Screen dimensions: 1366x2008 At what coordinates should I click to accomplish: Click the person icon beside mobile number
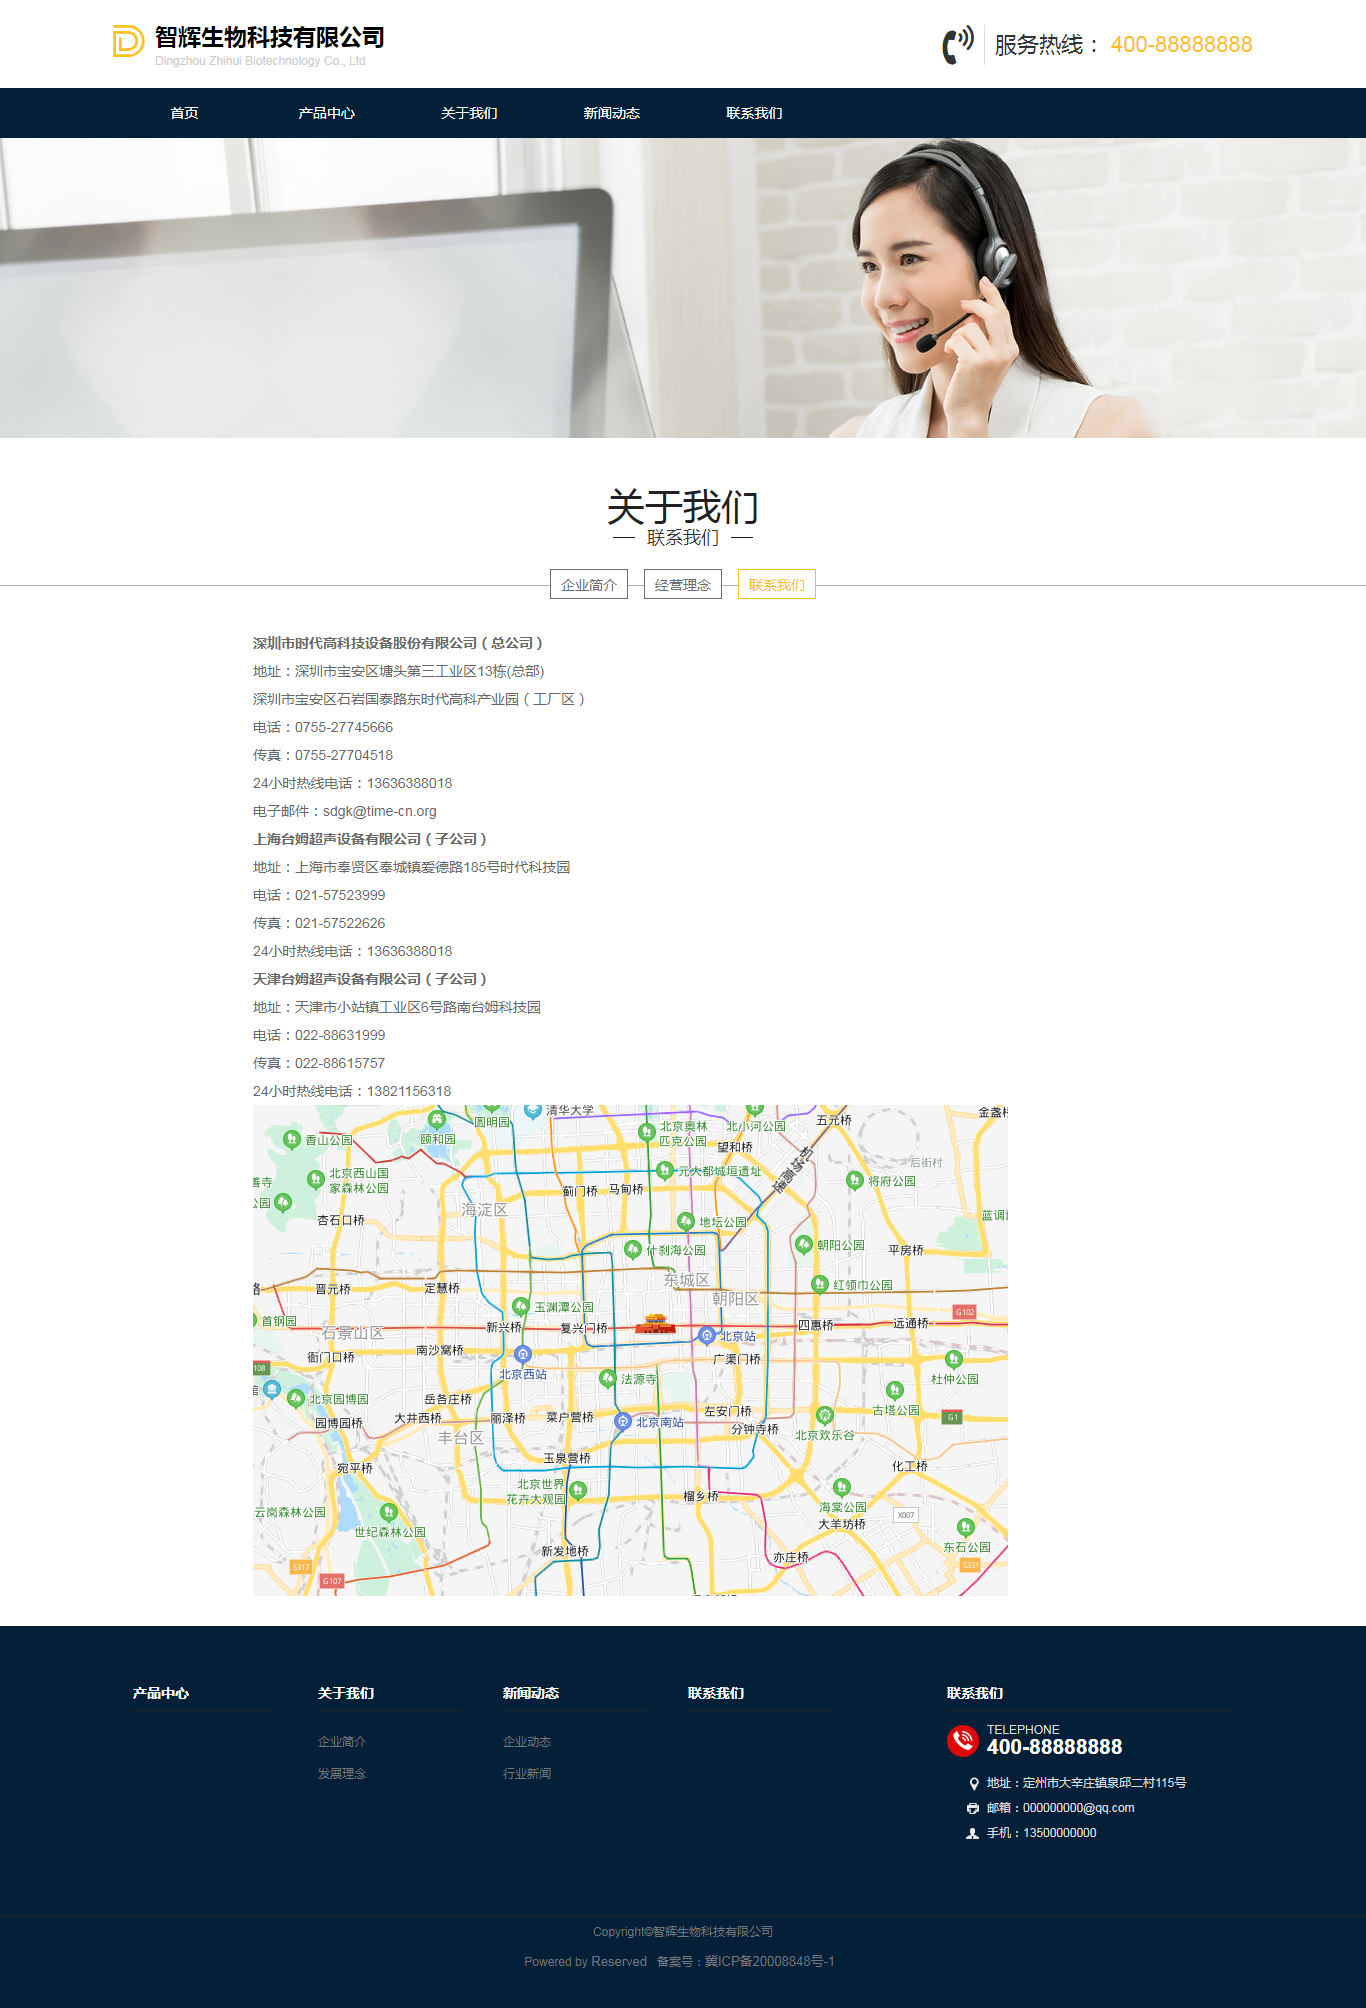click(973, 1834)
